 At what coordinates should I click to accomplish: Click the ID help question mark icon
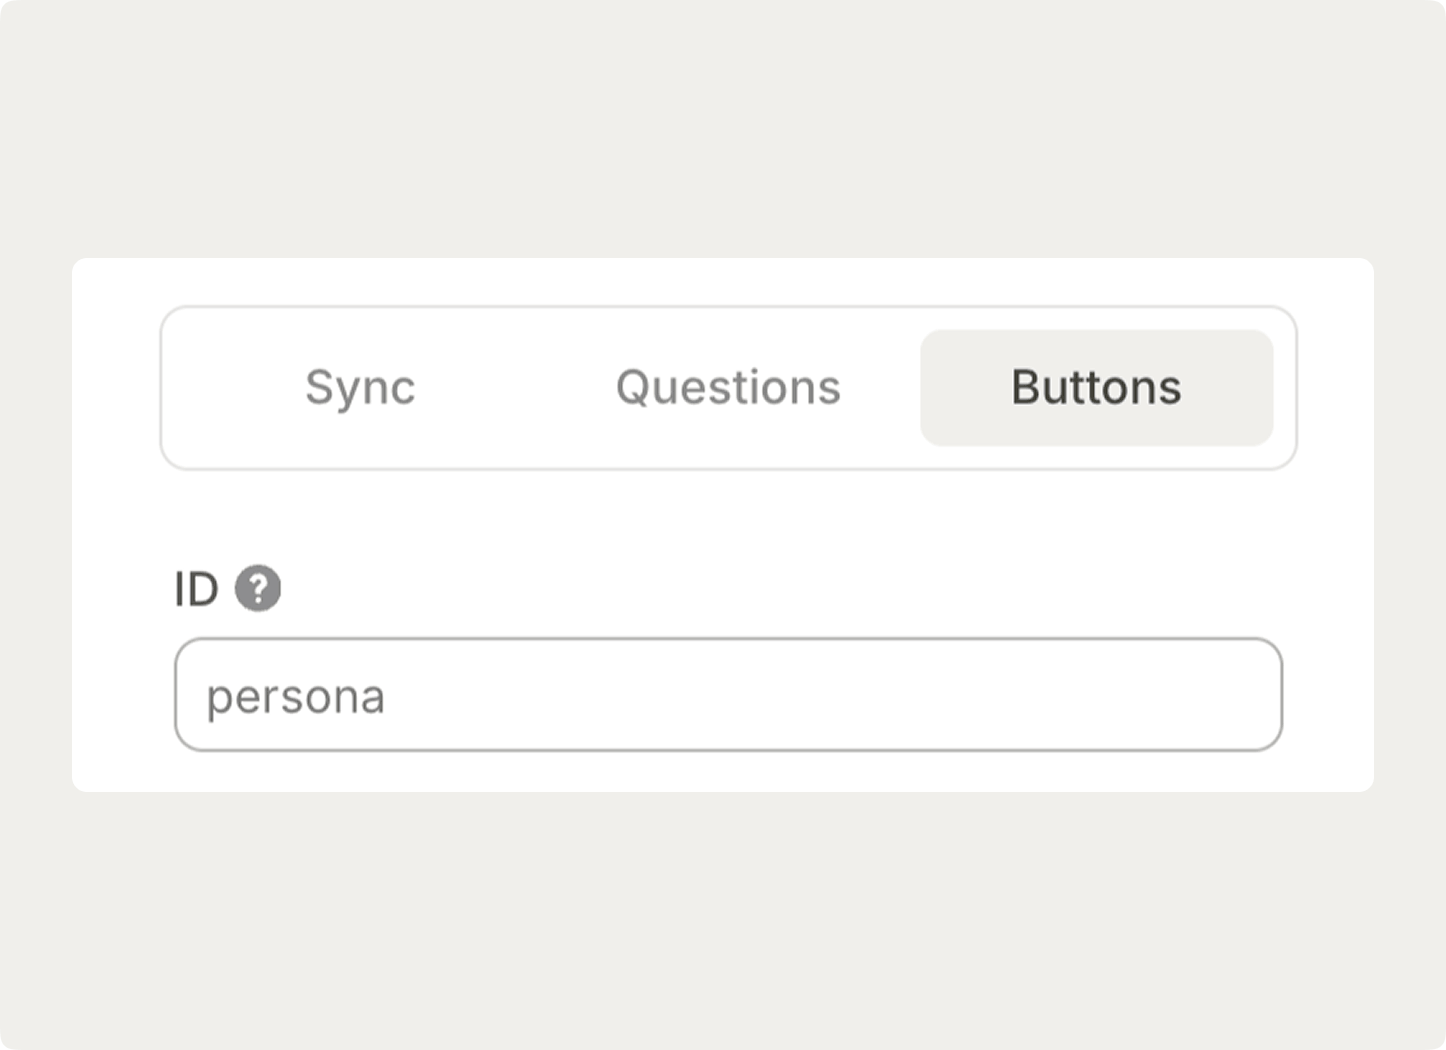coord(258,588)
